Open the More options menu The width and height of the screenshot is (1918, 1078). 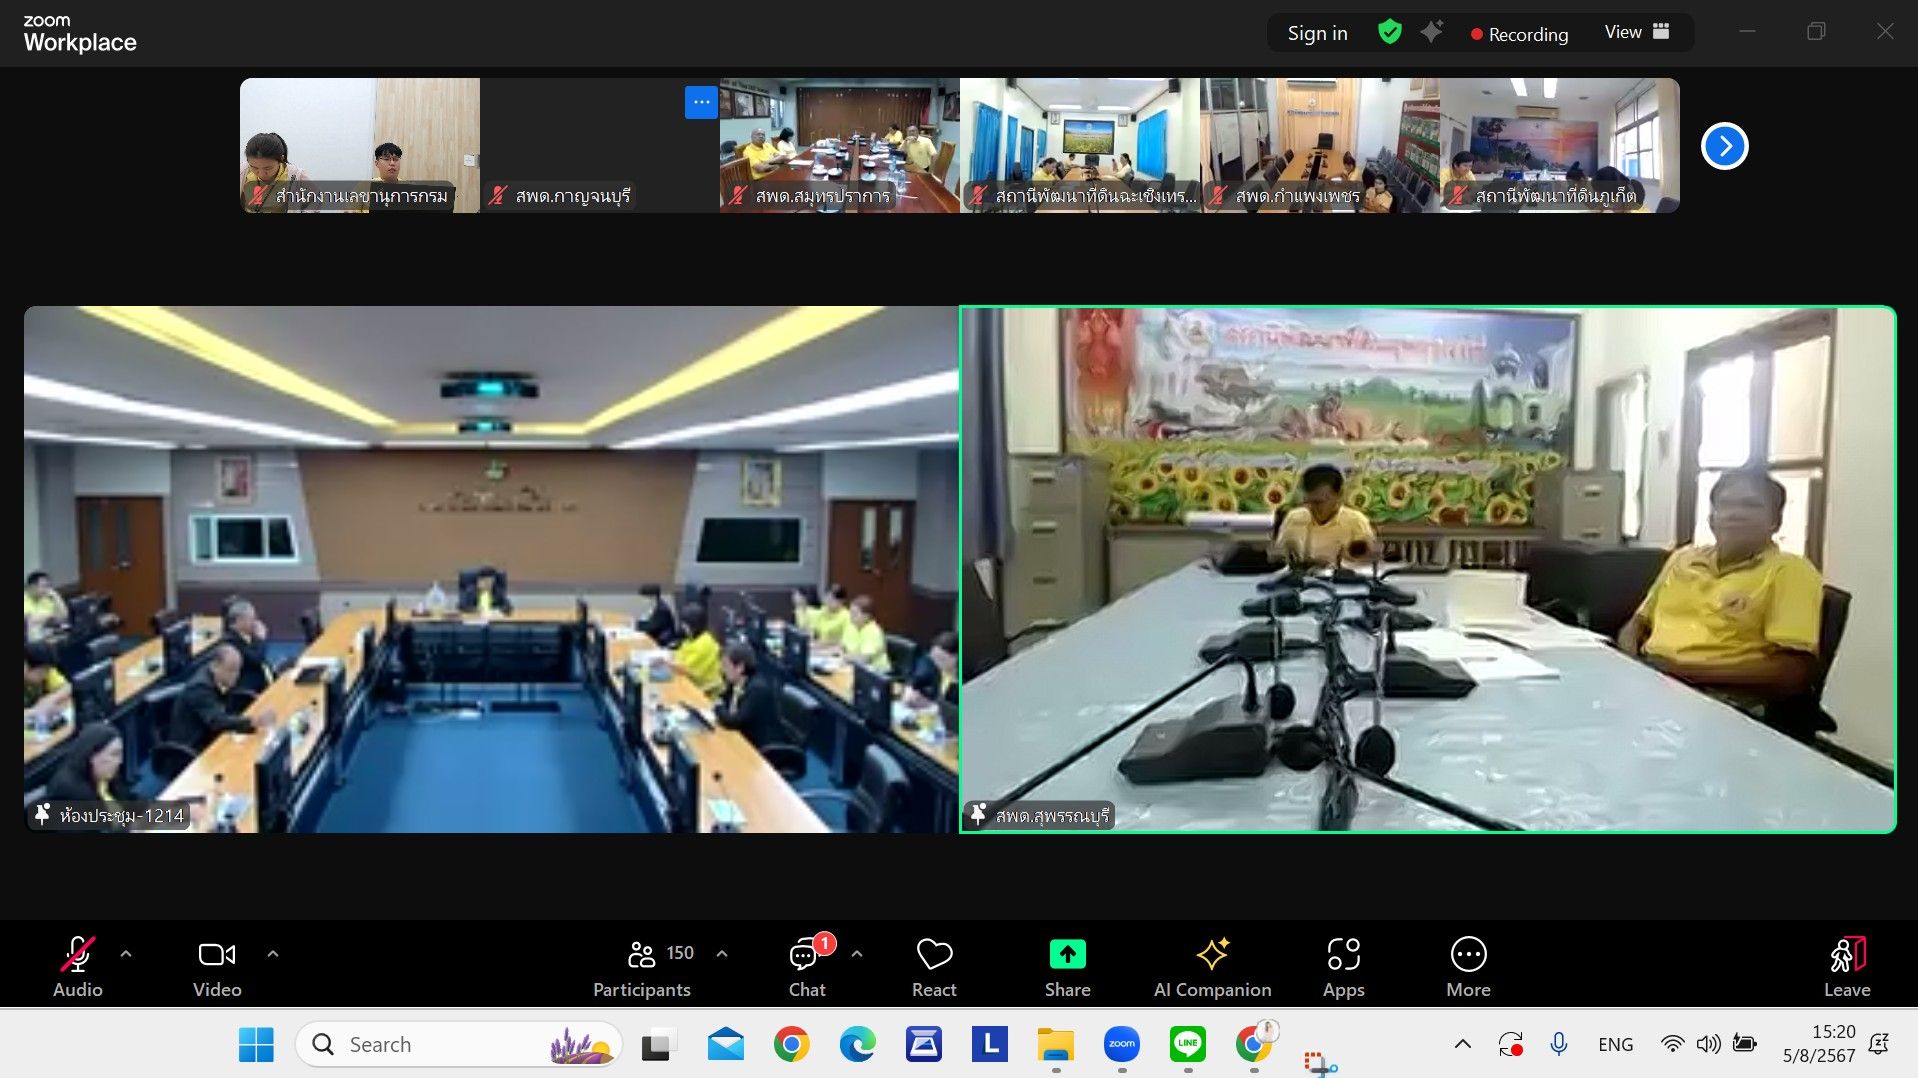point(1468,965)
